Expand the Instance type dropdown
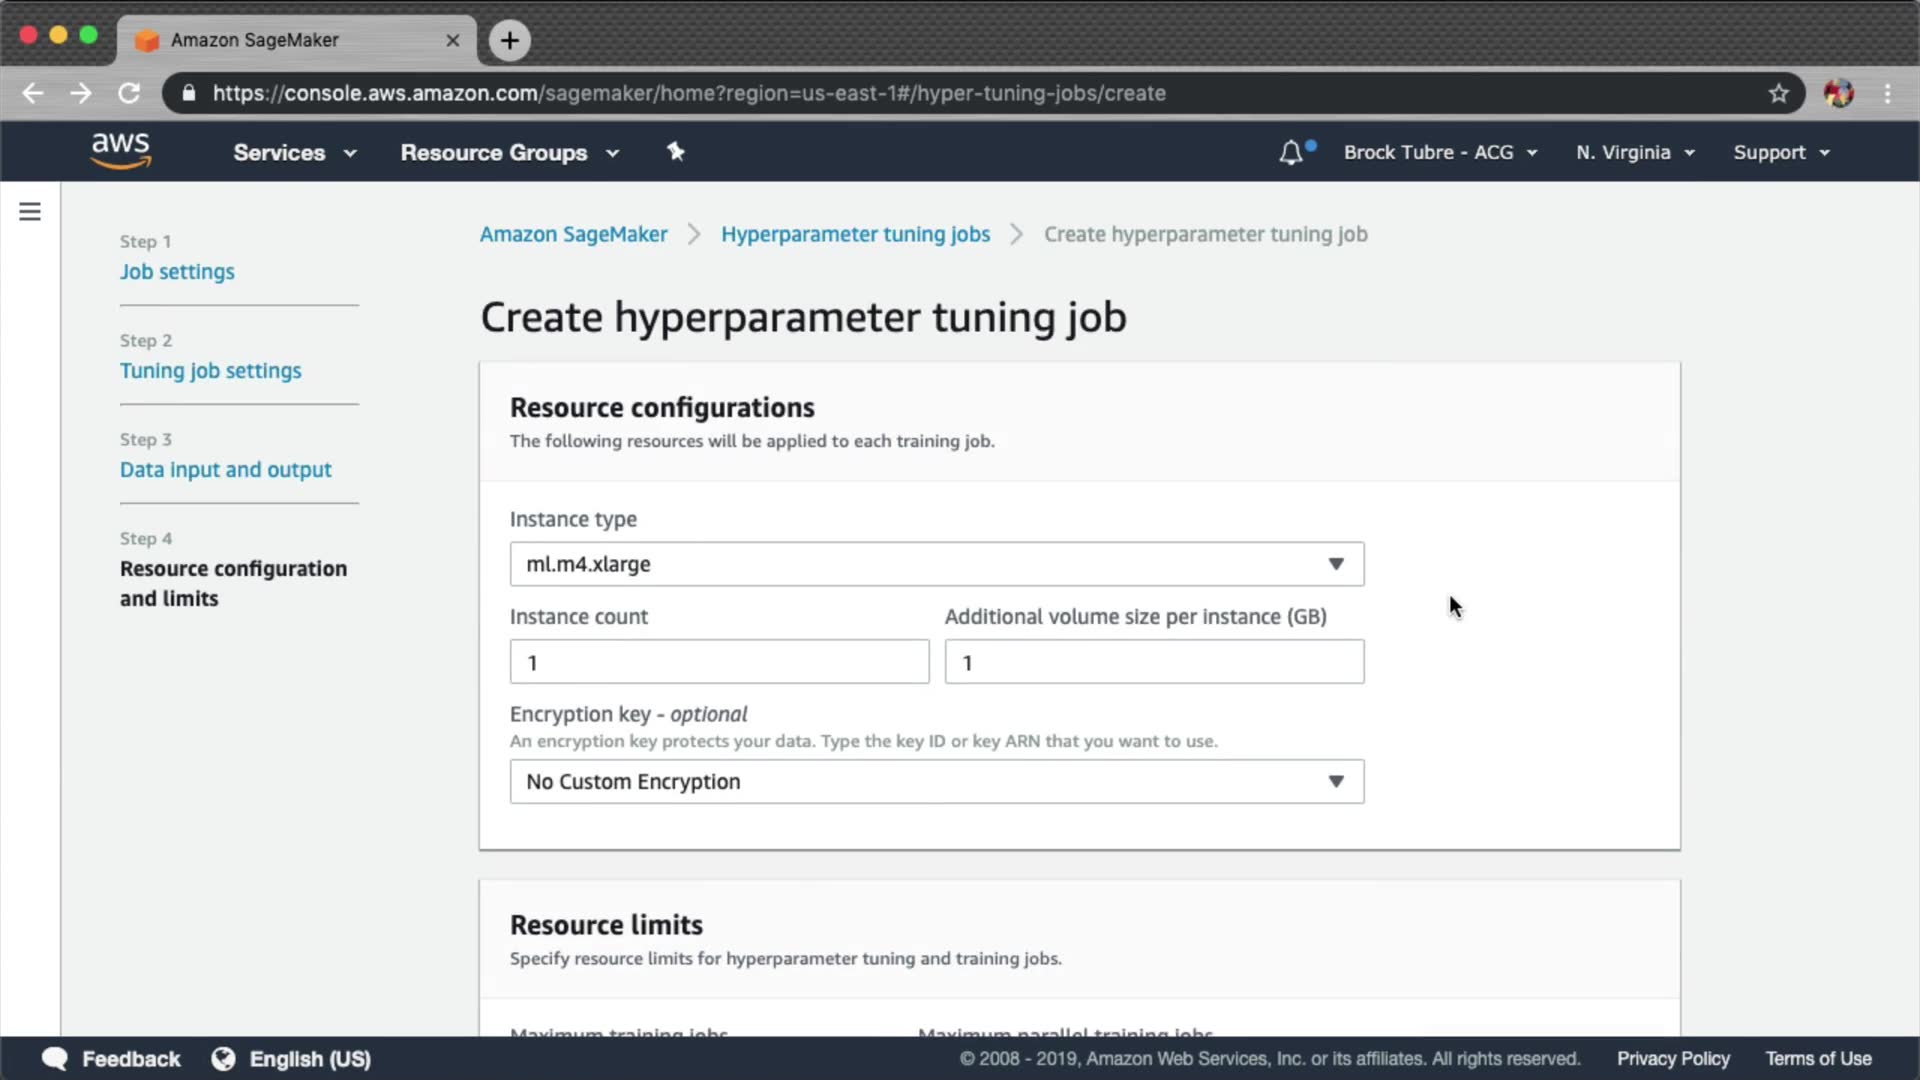Image resolution: width=1920 pixels, height=1080 pixels. (936, 564)
